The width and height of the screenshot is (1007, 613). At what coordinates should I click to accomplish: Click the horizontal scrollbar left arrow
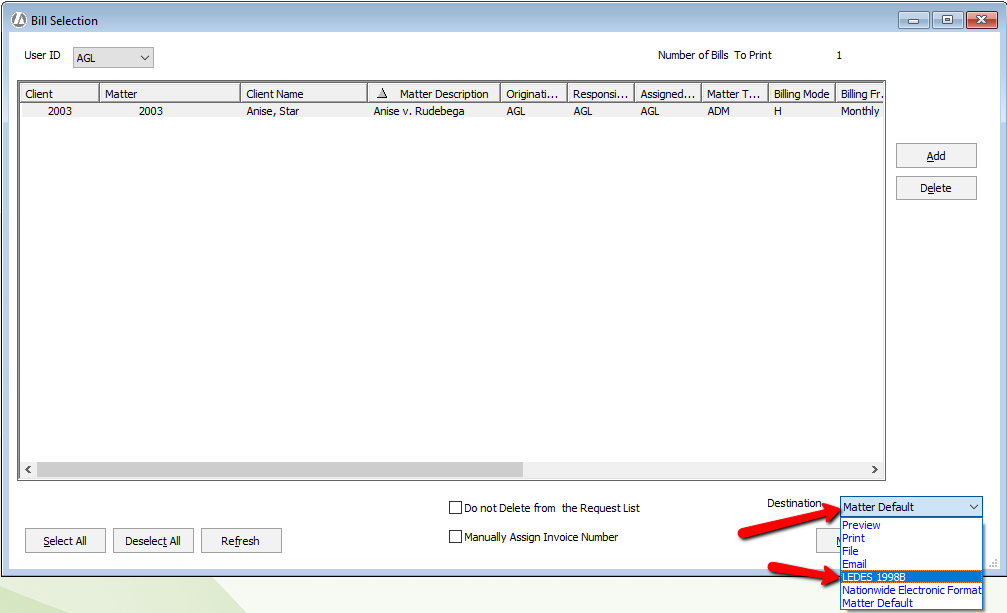[28, 469]
